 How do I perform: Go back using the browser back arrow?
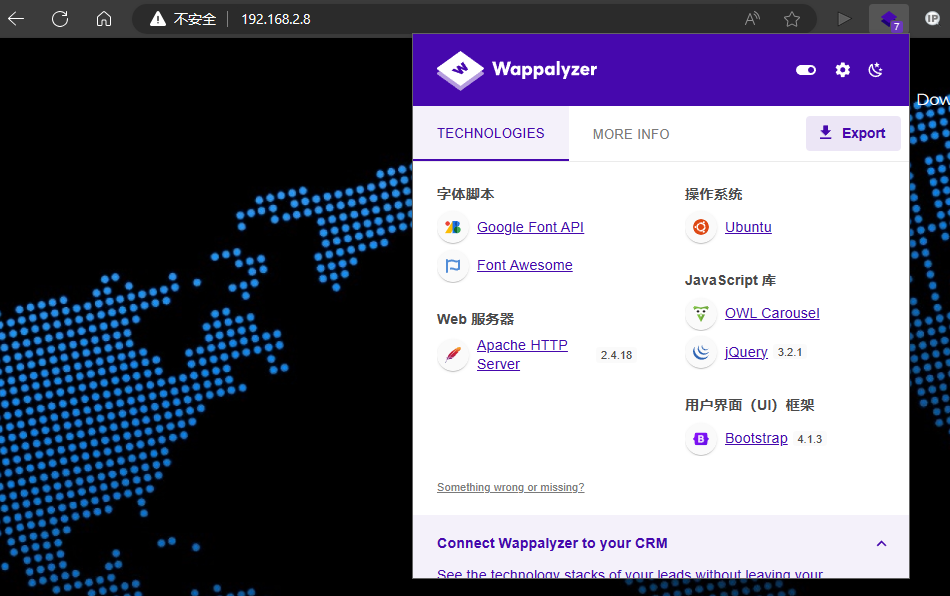click(x=16, y=19)
